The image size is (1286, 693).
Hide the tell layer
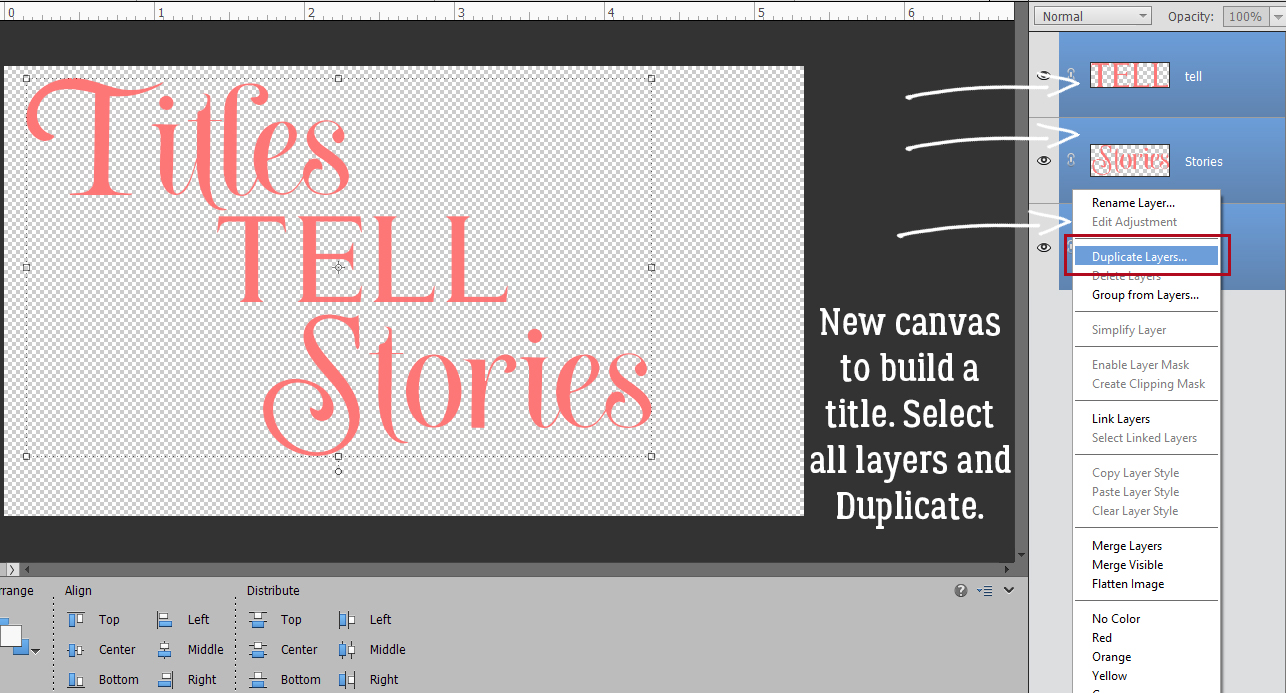pyautogui.click(x=1044, y=76)
